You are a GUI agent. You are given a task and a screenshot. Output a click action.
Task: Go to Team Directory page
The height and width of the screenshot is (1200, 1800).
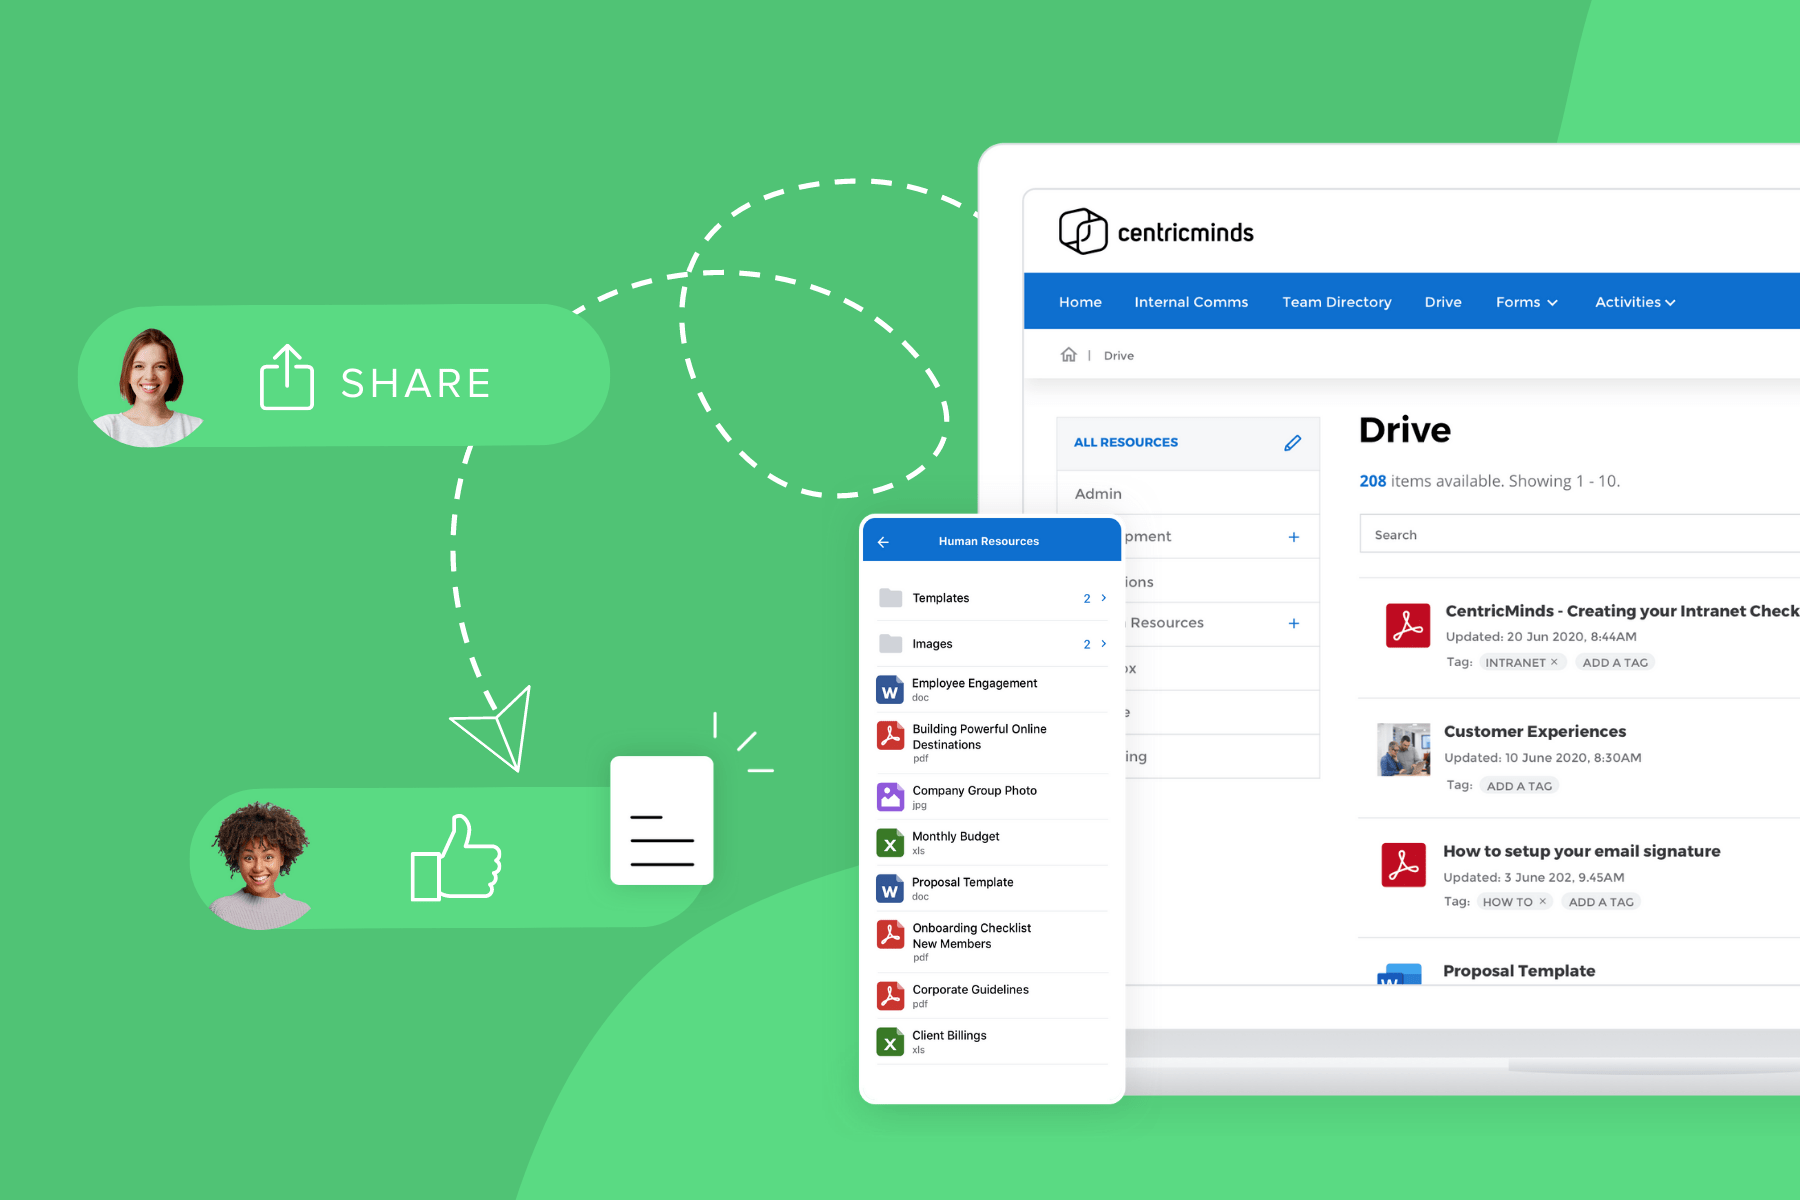click(1337, 302)
